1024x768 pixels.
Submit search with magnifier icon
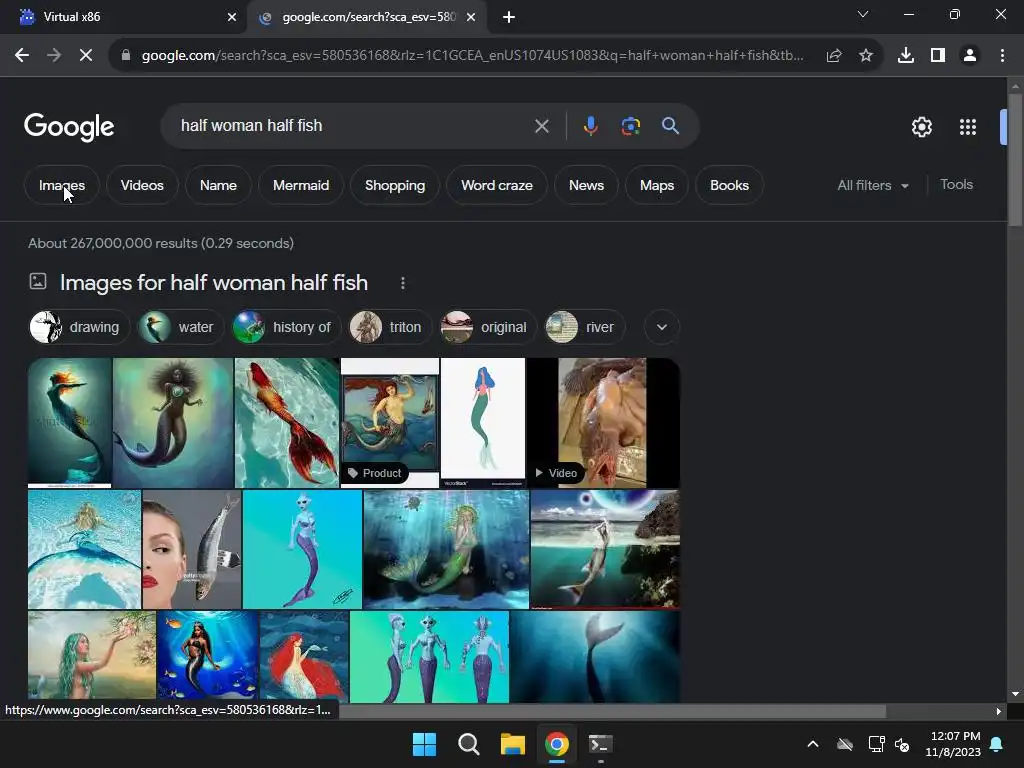(670, 126)
